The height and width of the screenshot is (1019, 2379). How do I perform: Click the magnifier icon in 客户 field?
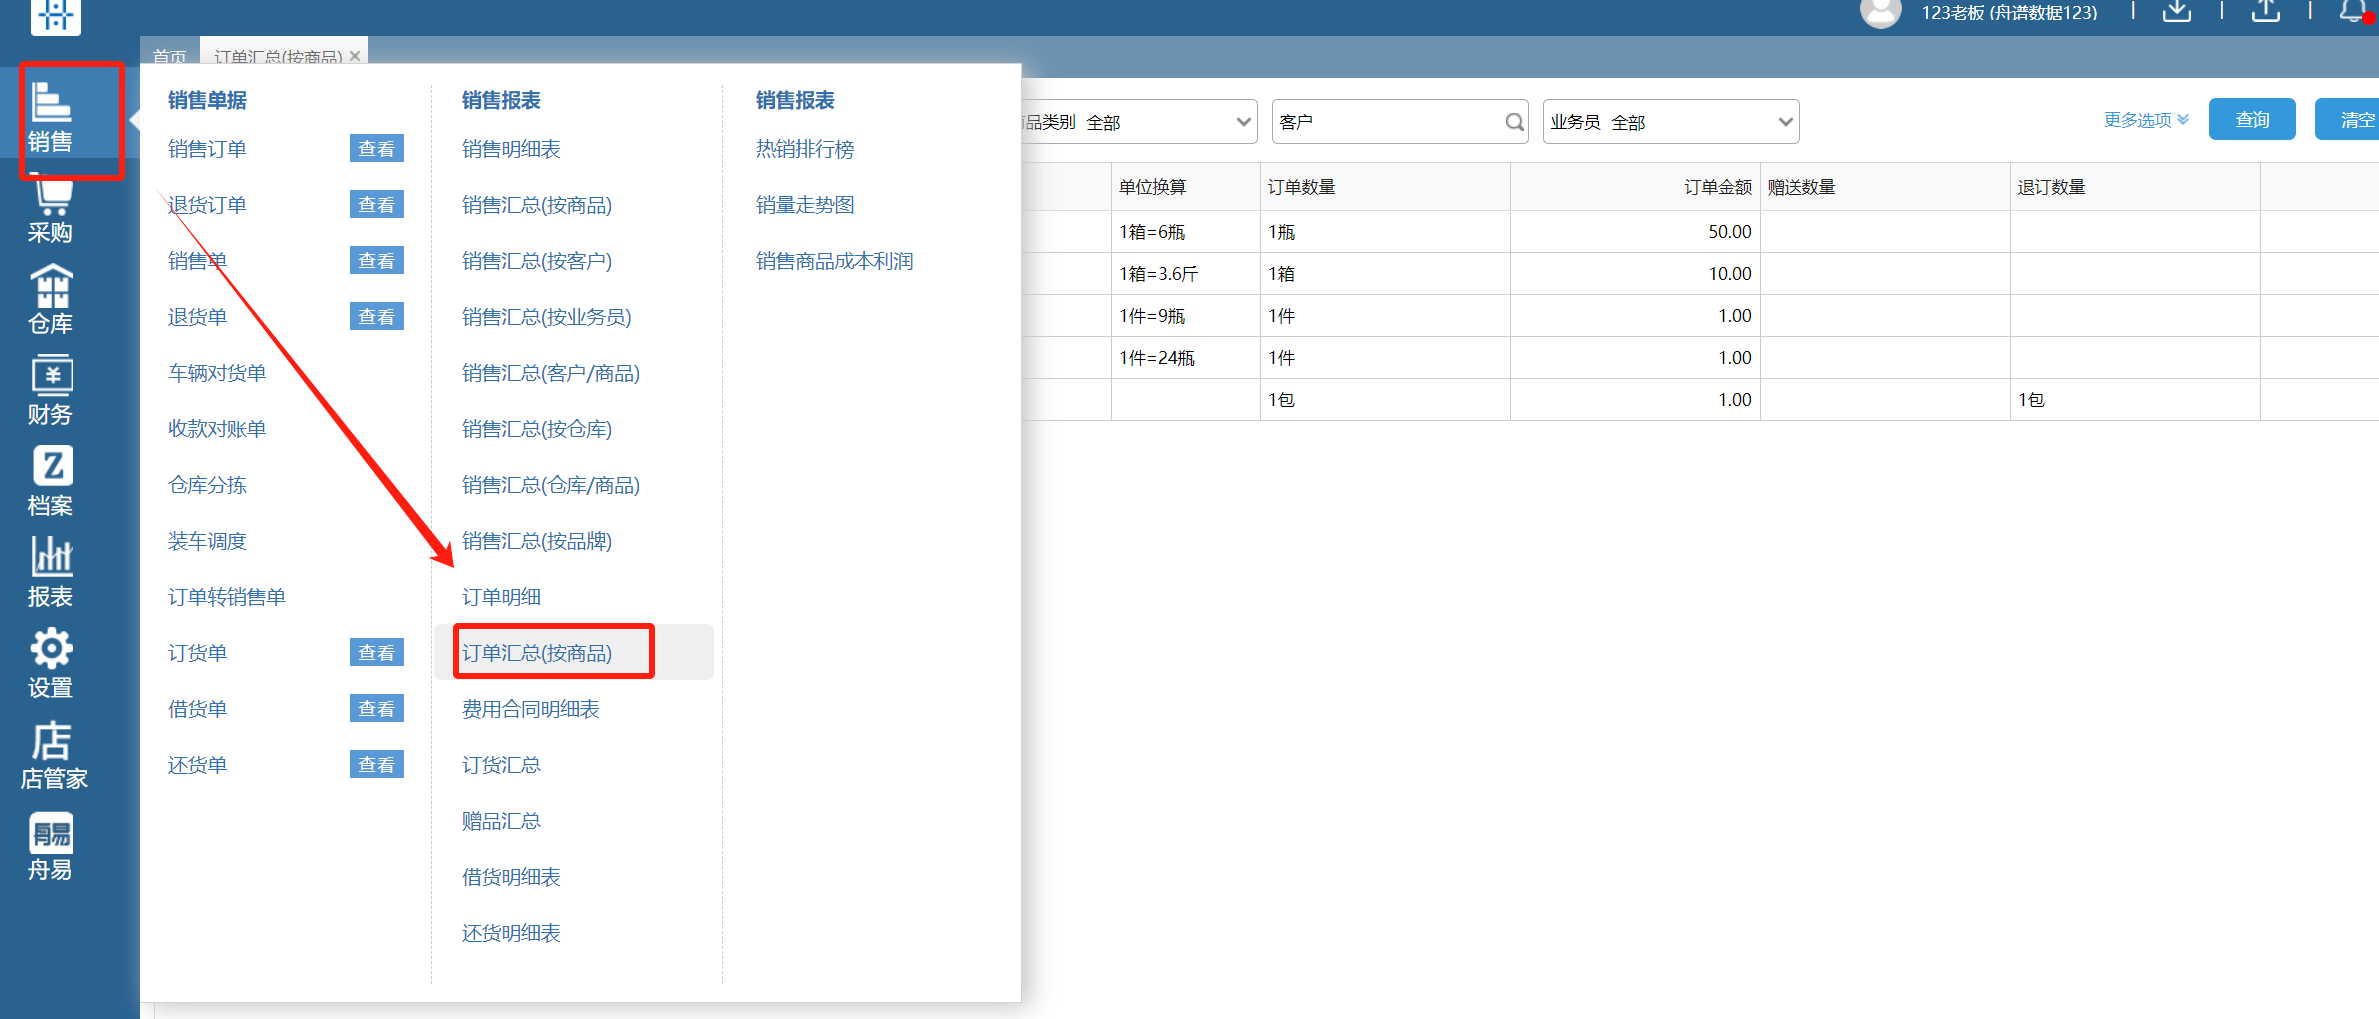(x=1514, y=122)
